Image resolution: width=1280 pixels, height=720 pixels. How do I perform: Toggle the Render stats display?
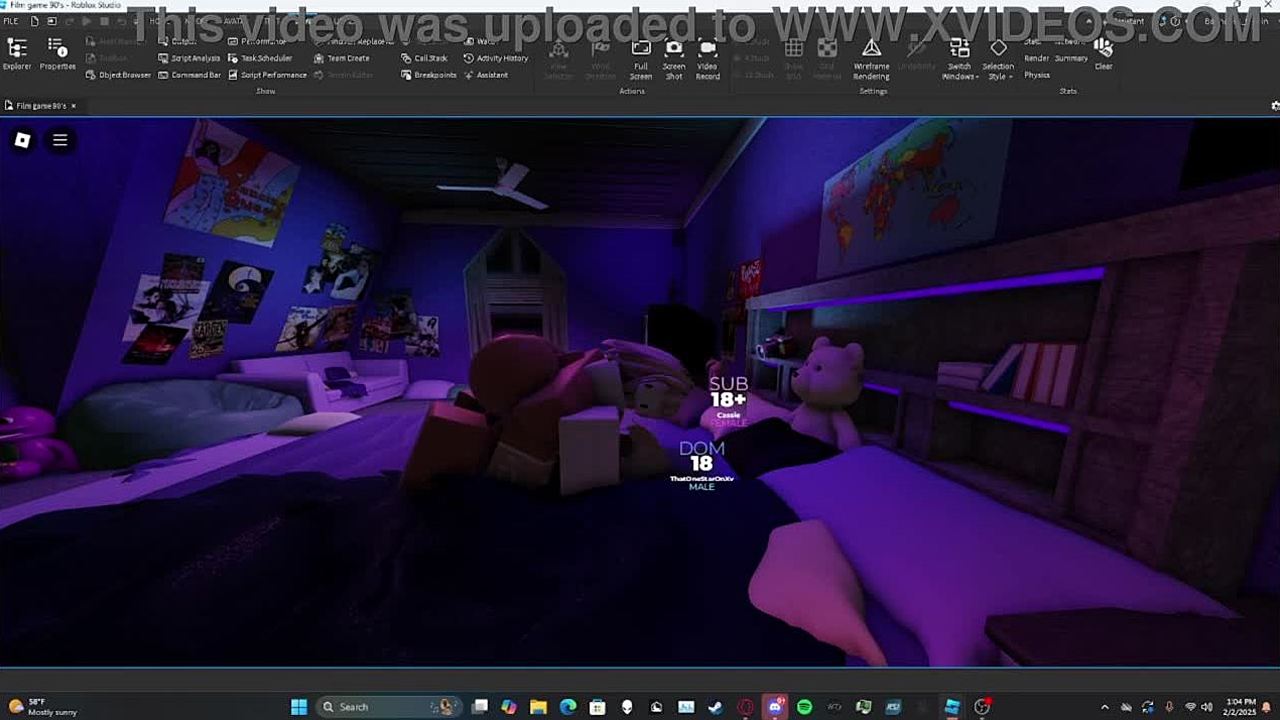click(x=1036, y=58)
